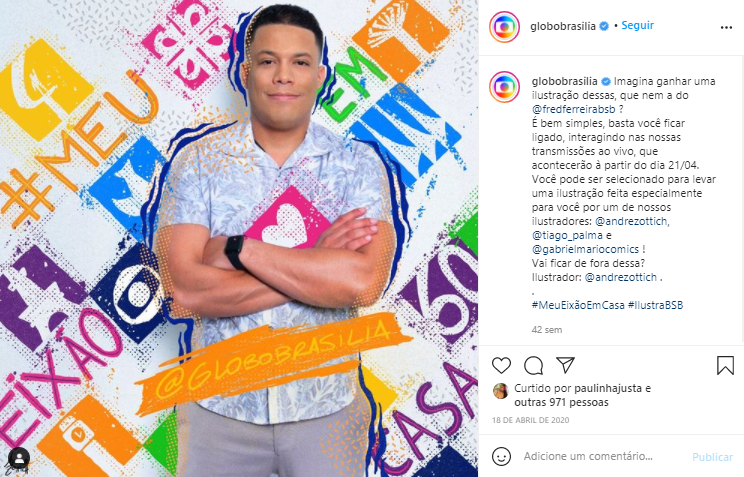Click globobrasilia avatar beside the caption
The height and width of the screenshot is (477, 744).
tap(504, 87)
